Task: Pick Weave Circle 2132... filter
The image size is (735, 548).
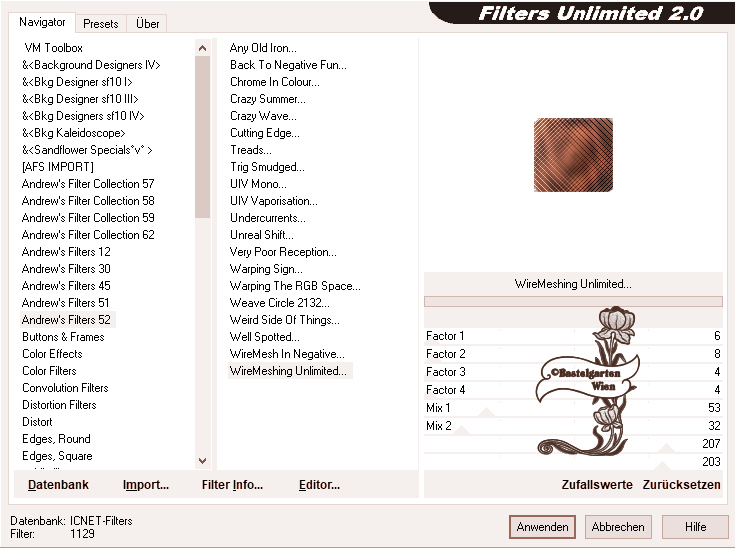Action: tap(280, 302)
